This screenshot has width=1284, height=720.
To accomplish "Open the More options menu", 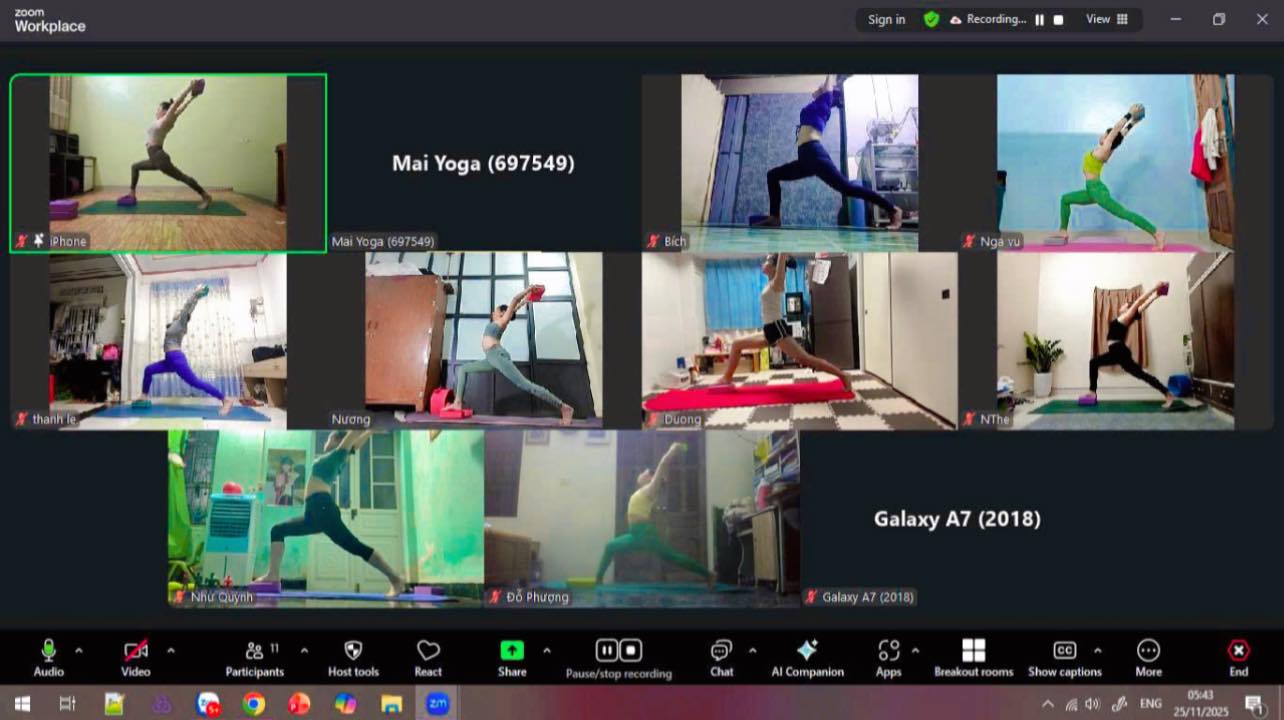I will [x=1148, y=651].
